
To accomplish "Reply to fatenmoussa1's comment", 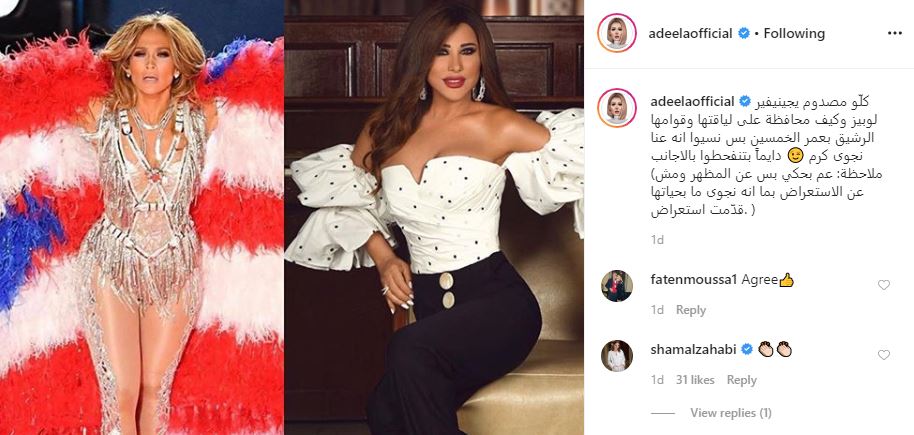I will coord(691,310).
